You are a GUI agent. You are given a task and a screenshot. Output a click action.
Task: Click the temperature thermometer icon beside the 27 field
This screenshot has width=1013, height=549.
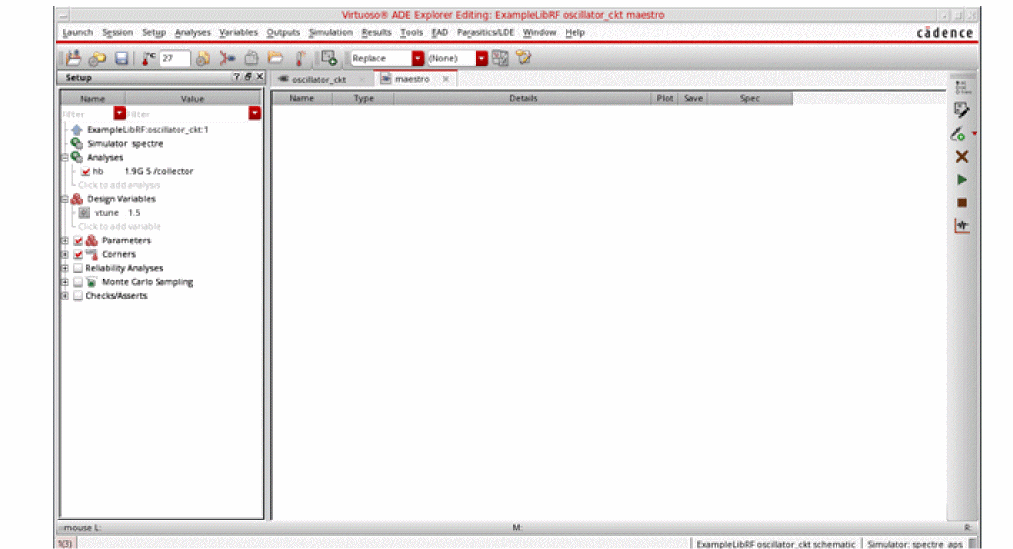(148, 58)
